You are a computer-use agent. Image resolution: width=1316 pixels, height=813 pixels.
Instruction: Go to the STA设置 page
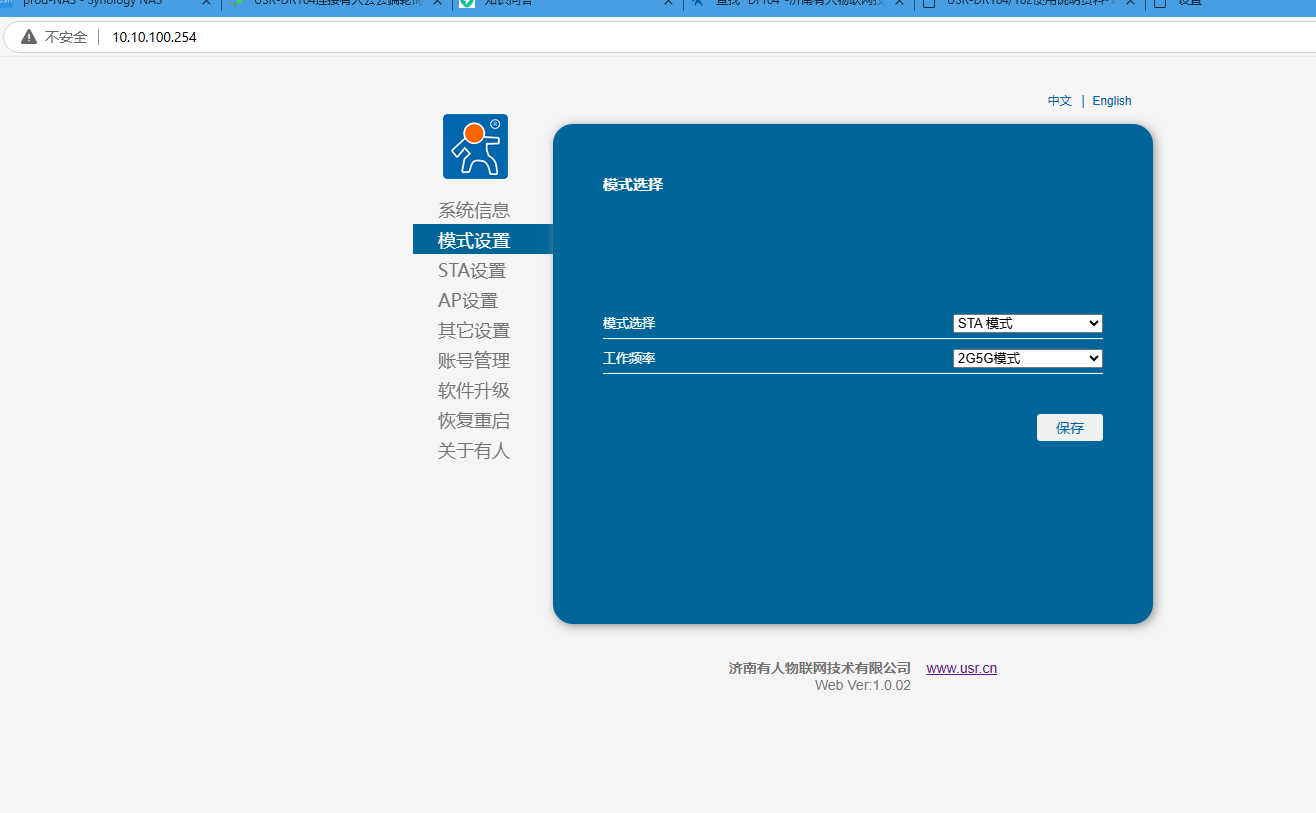472,270
